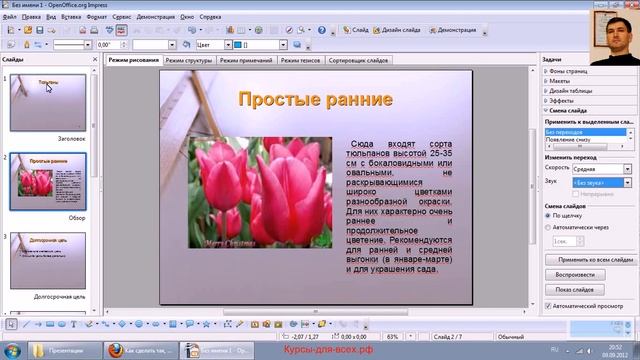
Task: Click the Save document icon
Action: pos(40,30)
